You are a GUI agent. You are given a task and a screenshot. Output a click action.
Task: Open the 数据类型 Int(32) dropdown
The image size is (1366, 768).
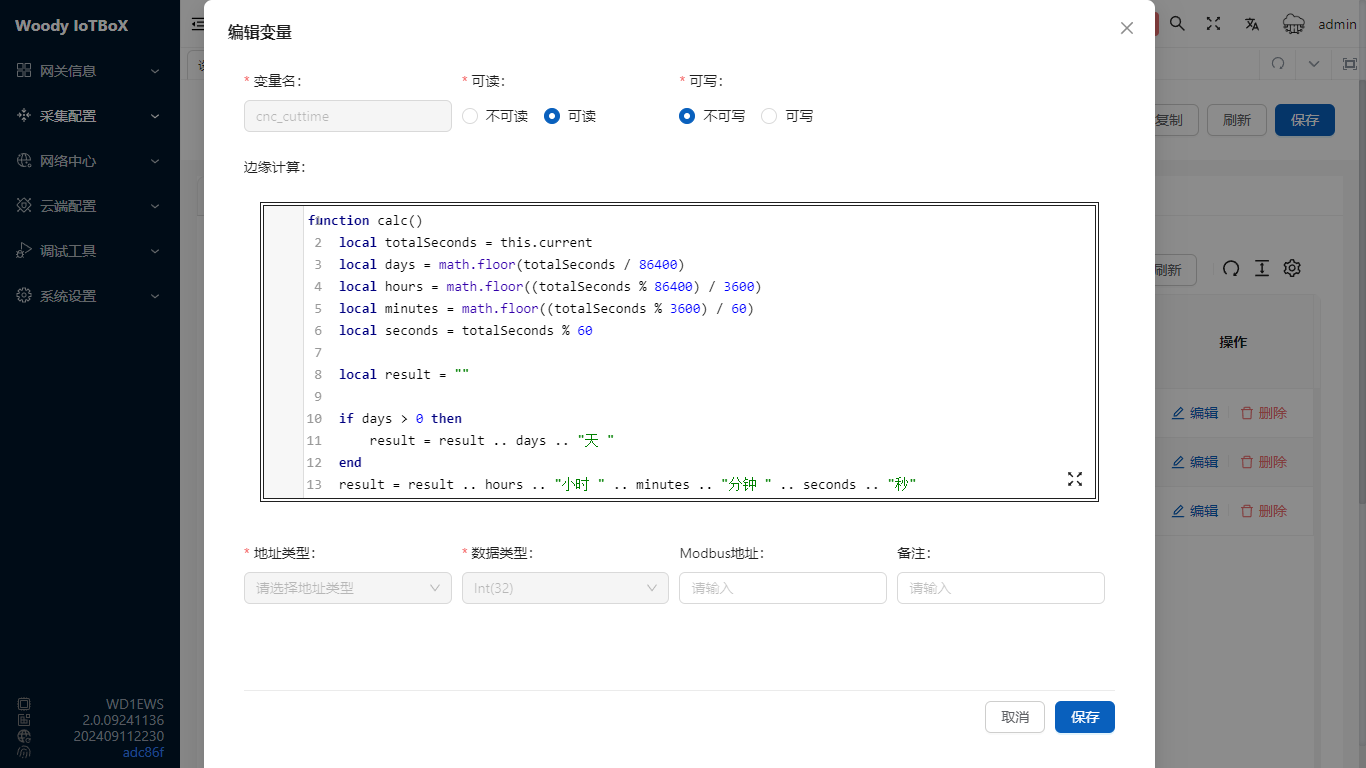pos(565,588)
